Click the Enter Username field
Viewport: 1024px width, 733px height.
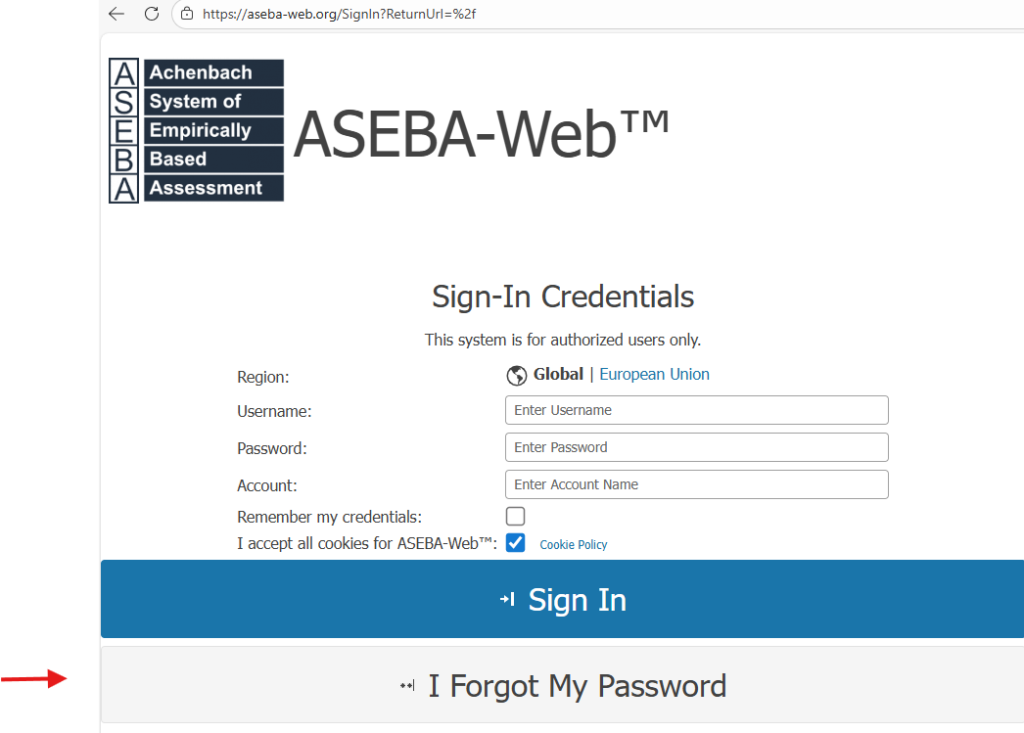(x=696, y=410)
